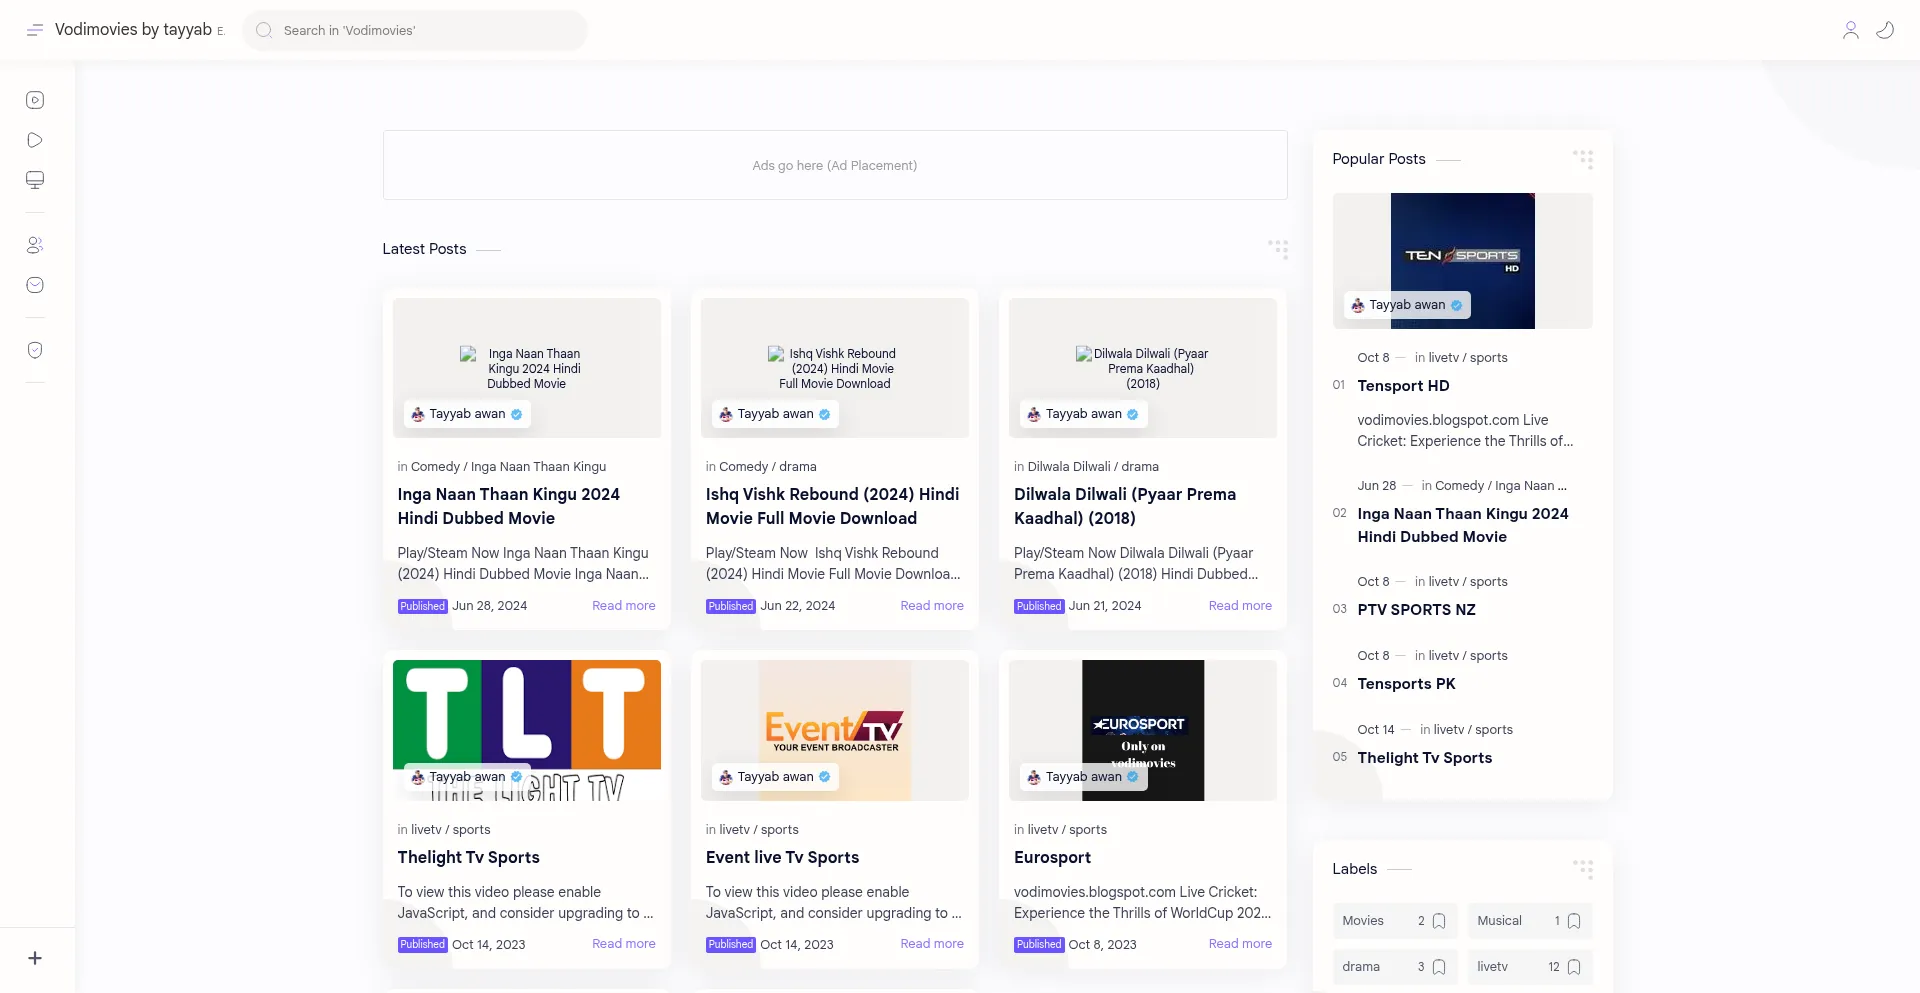
Task: Click the rounded play sidebar icon
Action: click(x=35, y=140)
